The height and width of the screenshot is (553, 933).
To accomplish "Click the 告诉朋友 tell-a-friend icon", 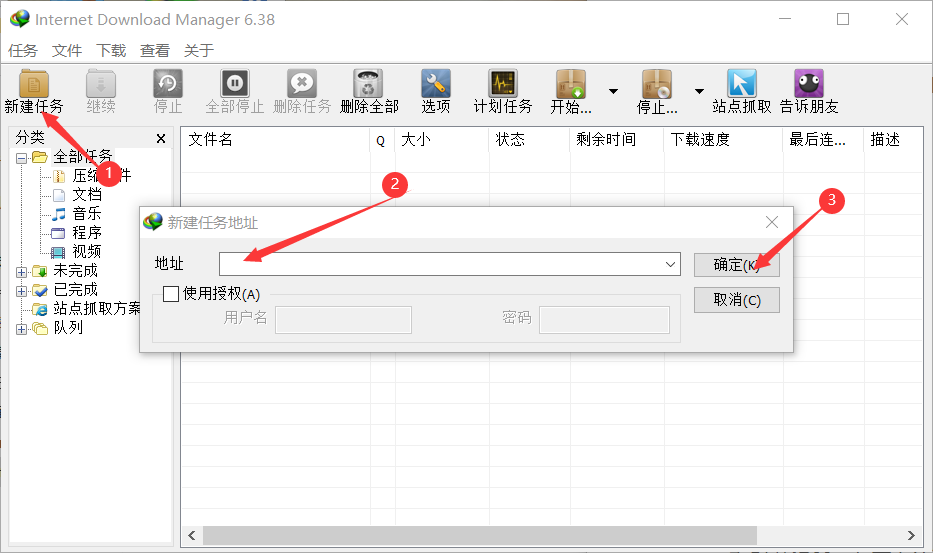I will pos(809,83).
